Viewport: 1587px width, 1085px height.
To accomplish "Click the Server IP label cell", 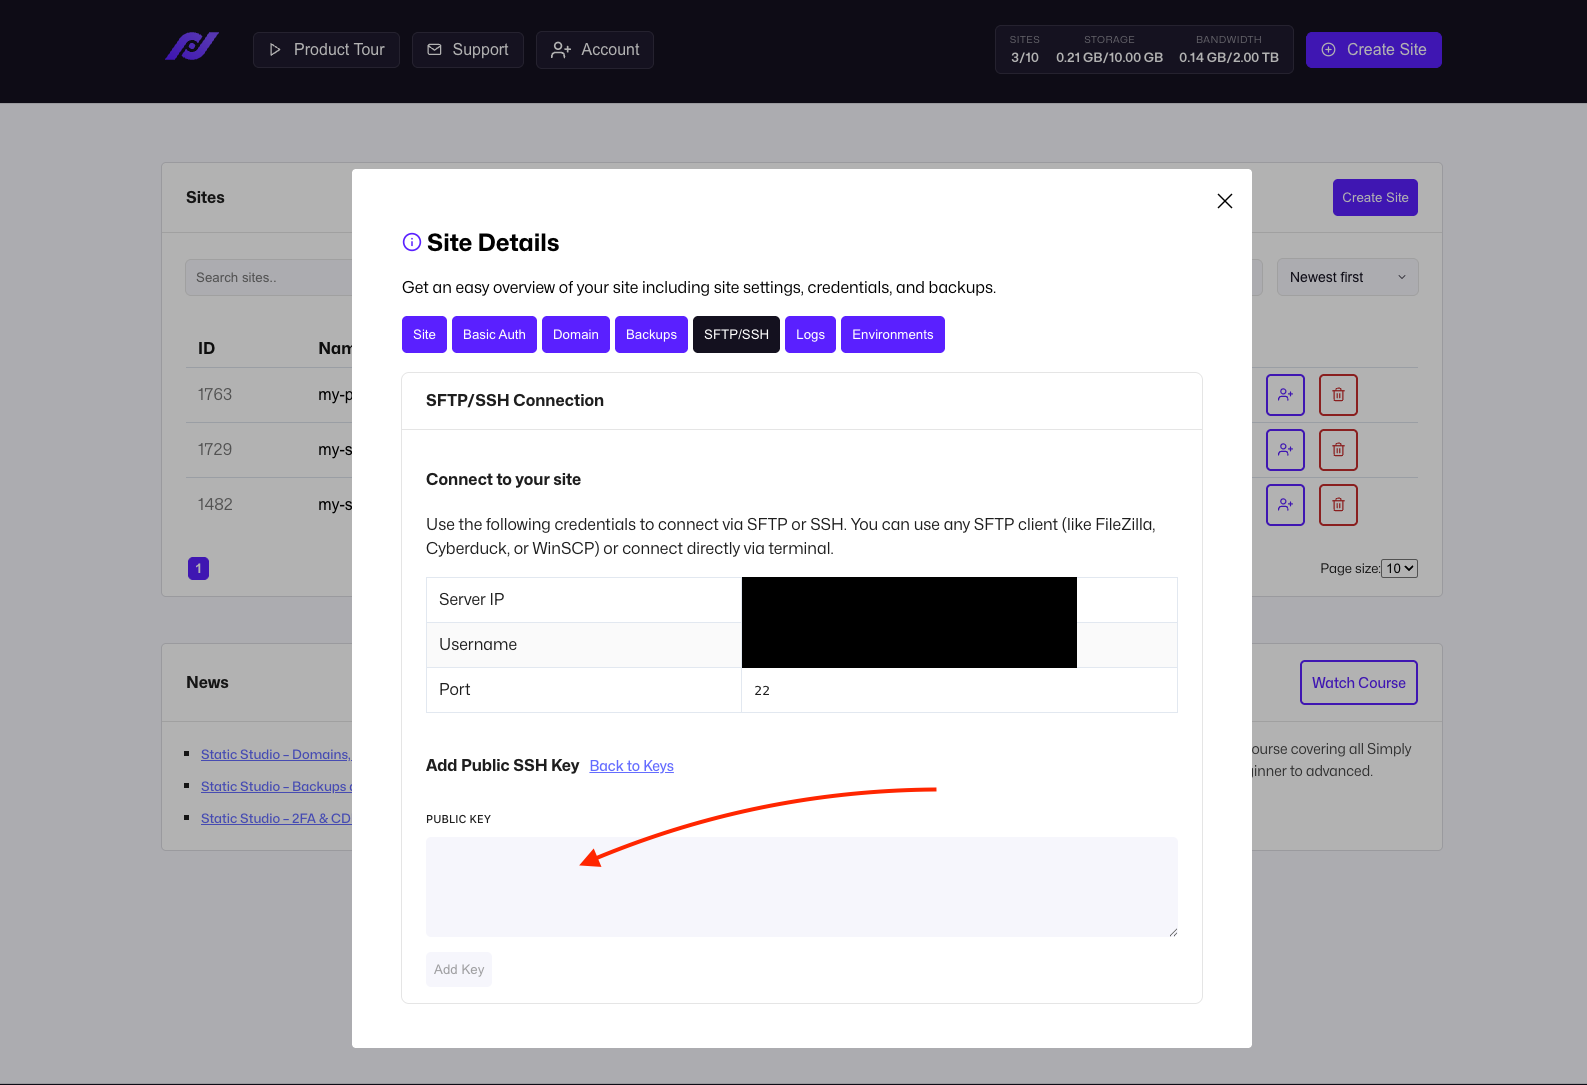I will pos(584,600).
